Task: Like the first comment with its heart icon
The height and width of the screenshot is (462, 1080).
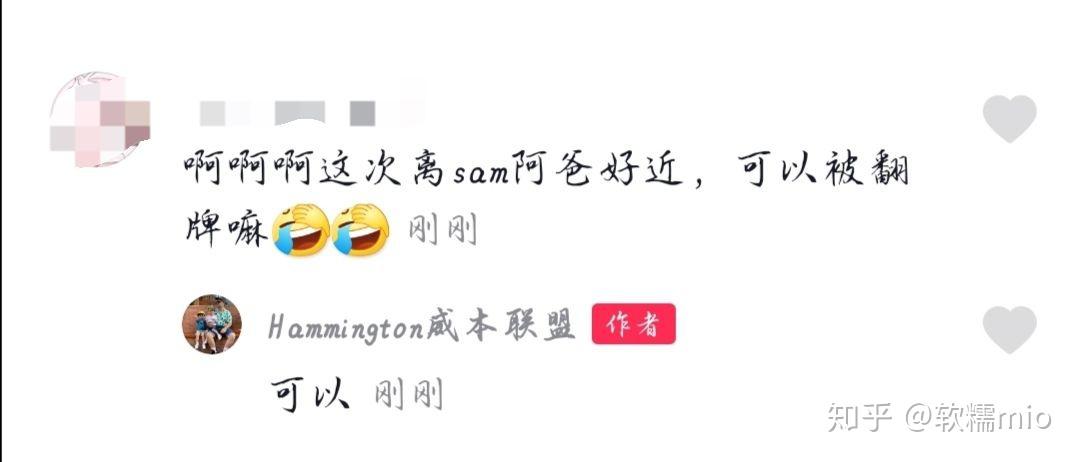Action: pyautogui.click(x=1009, y=118)
